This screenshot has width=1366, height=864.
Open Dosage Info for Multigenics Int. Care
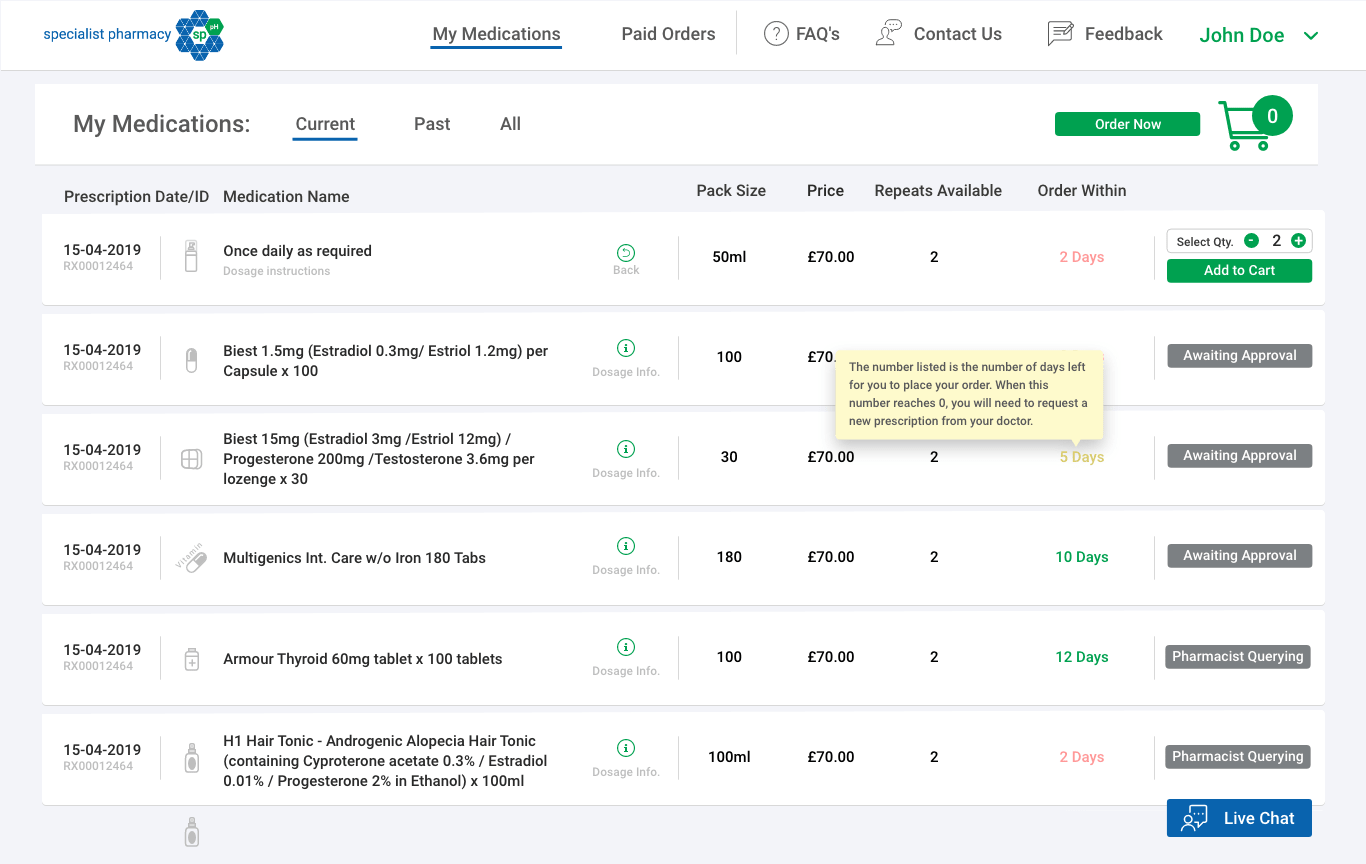click(626, 546)
